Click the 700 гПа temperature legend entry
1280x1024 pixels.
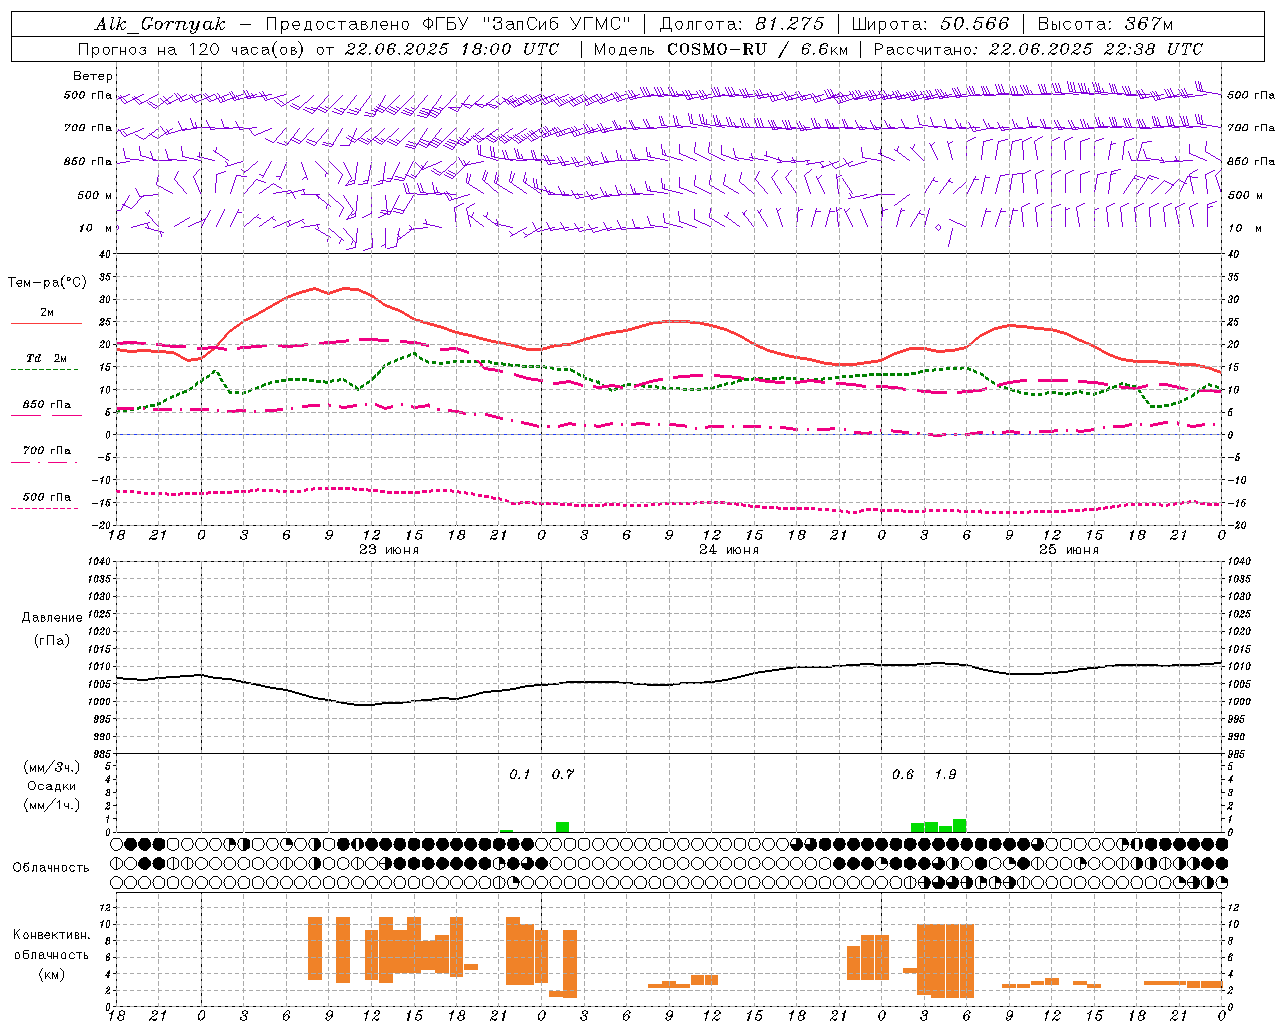pos(47,450)
